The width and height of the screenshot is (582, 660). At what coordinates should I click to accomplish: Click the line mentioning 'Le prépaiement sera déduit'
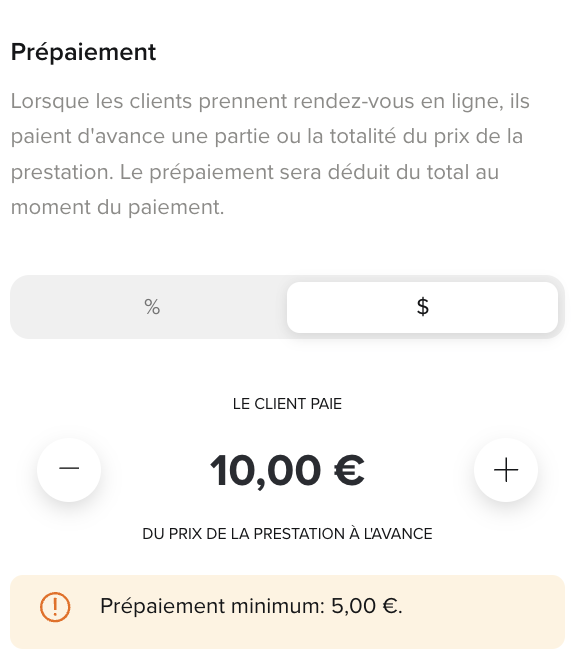255,172
